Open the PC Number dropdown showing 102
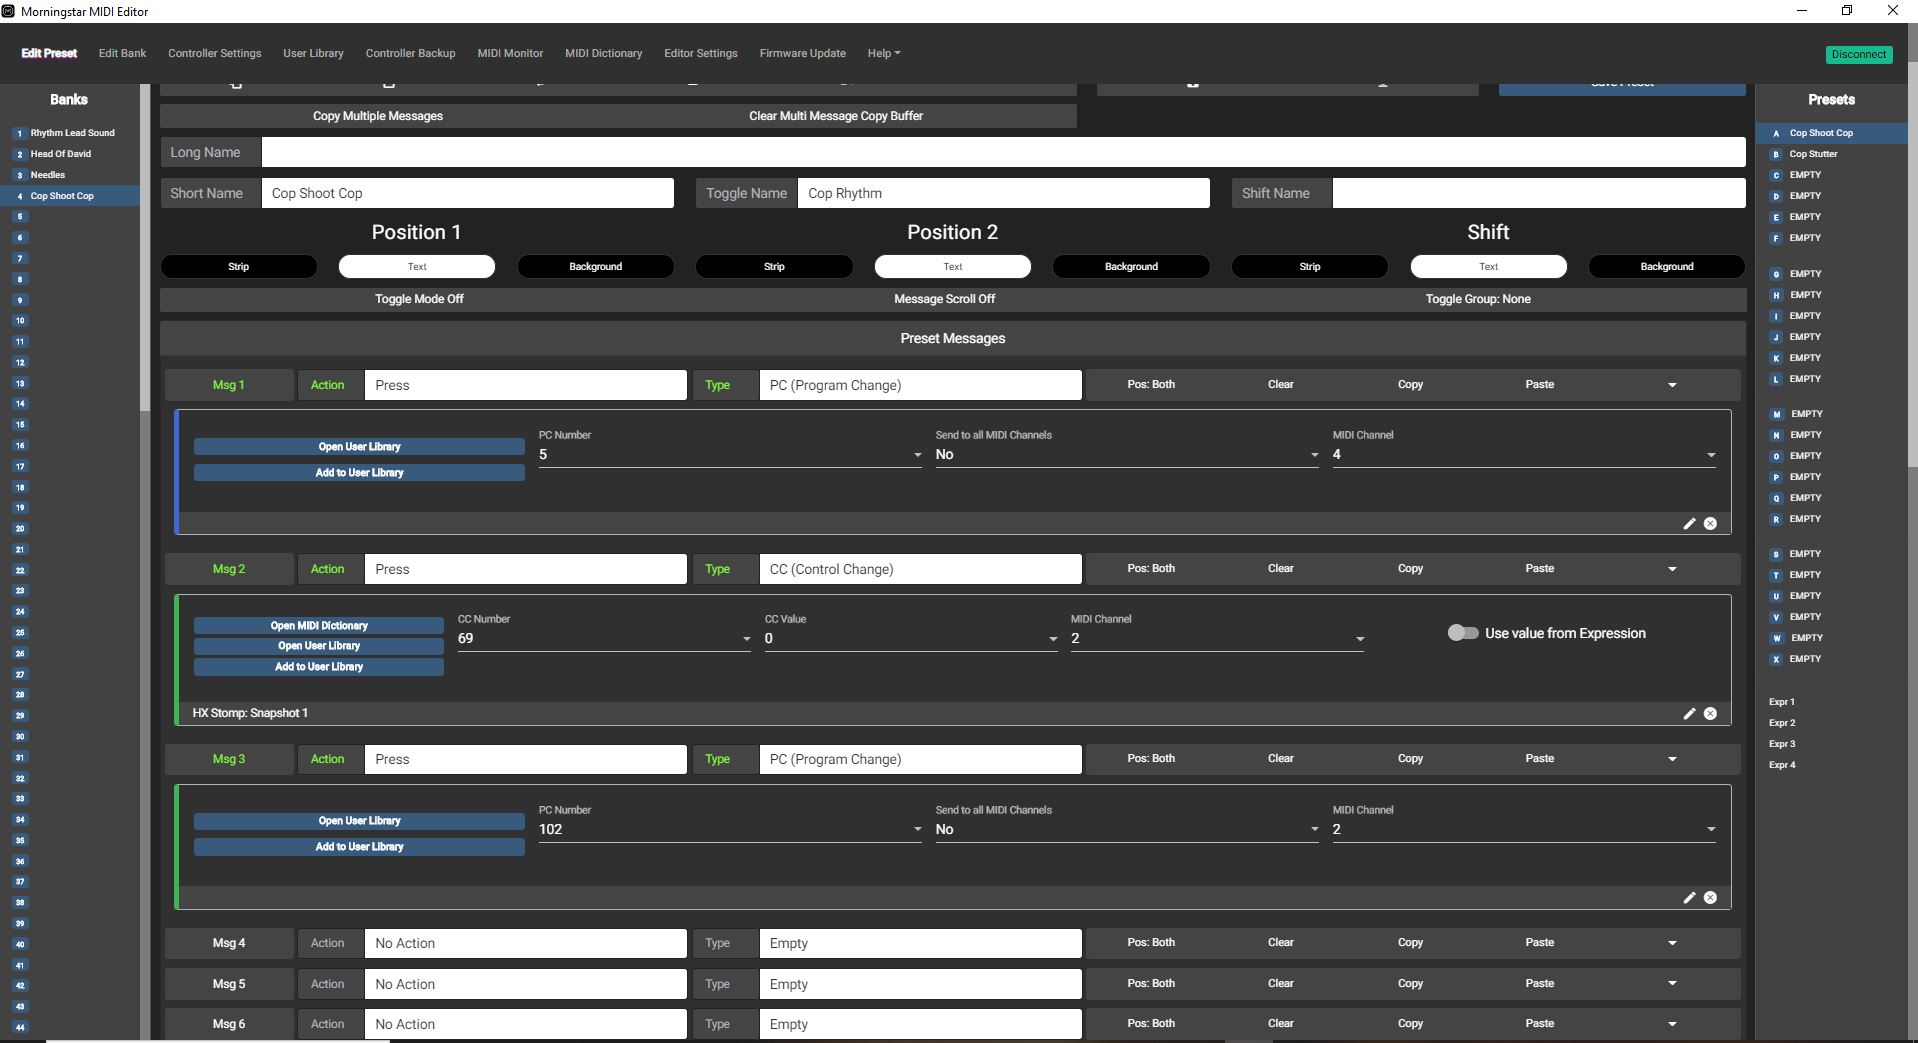The height and width of the screenshot is (1043, 1918). click(x=730, y=829)
